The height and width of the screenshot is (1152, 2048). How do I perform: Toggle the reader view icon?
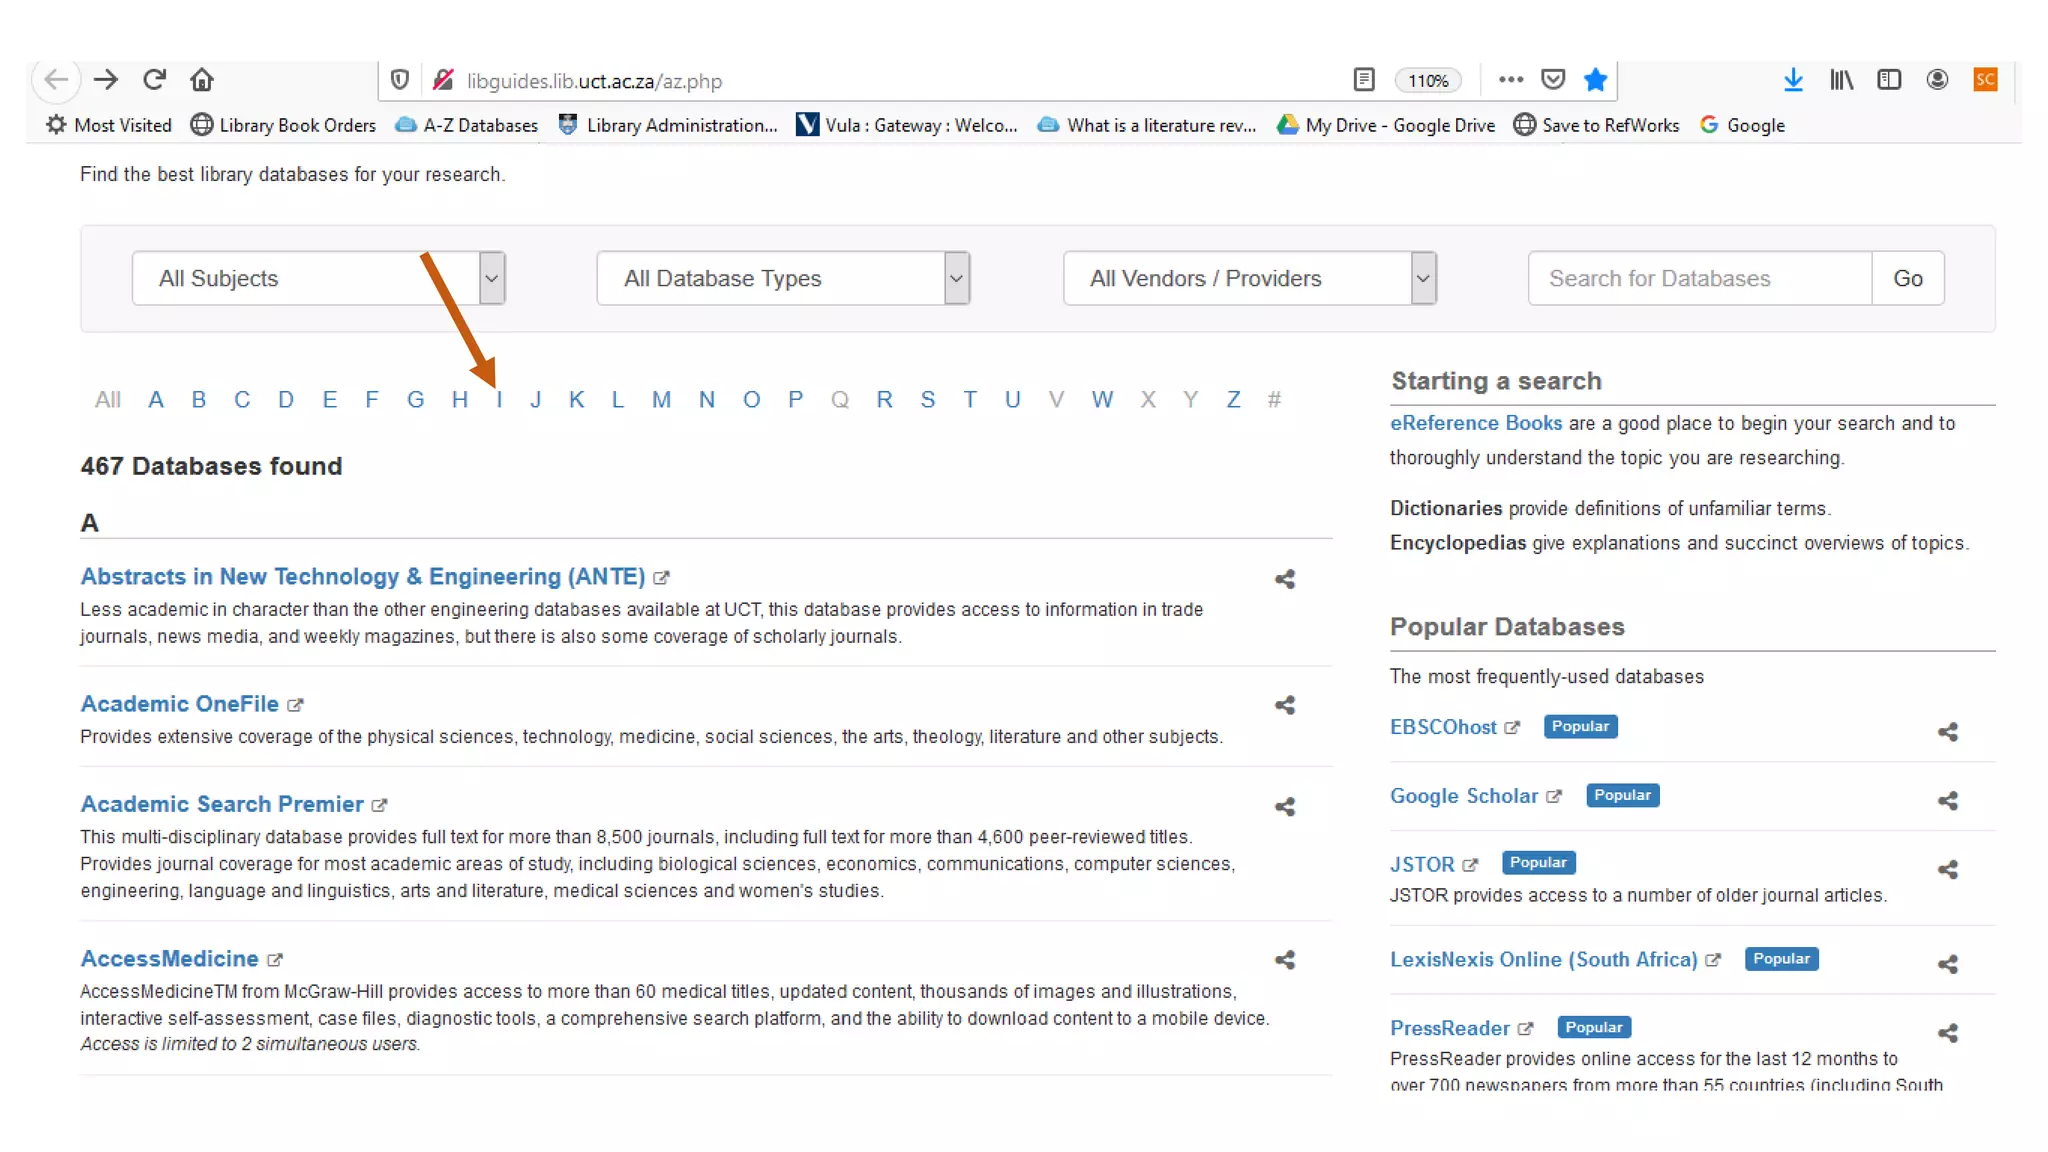pos(1364,80)
